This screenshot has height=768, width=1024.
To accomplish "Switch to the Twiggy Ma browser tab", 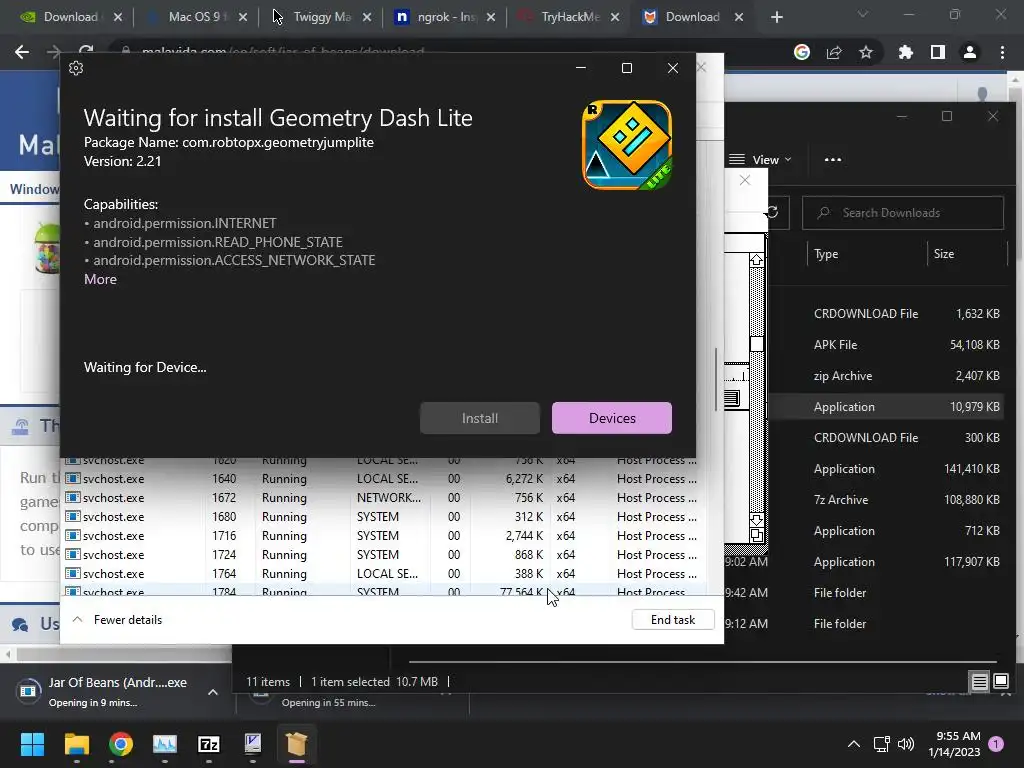I will pyautogui.click(x=321, y=17).
